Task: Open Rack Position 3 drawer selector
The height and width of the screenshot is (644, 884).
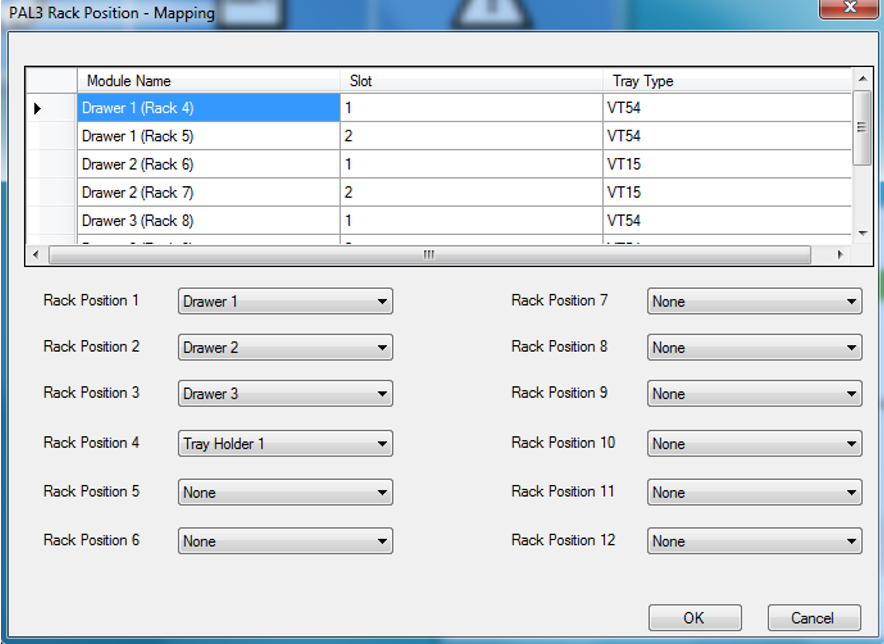Action: point(285,394)
